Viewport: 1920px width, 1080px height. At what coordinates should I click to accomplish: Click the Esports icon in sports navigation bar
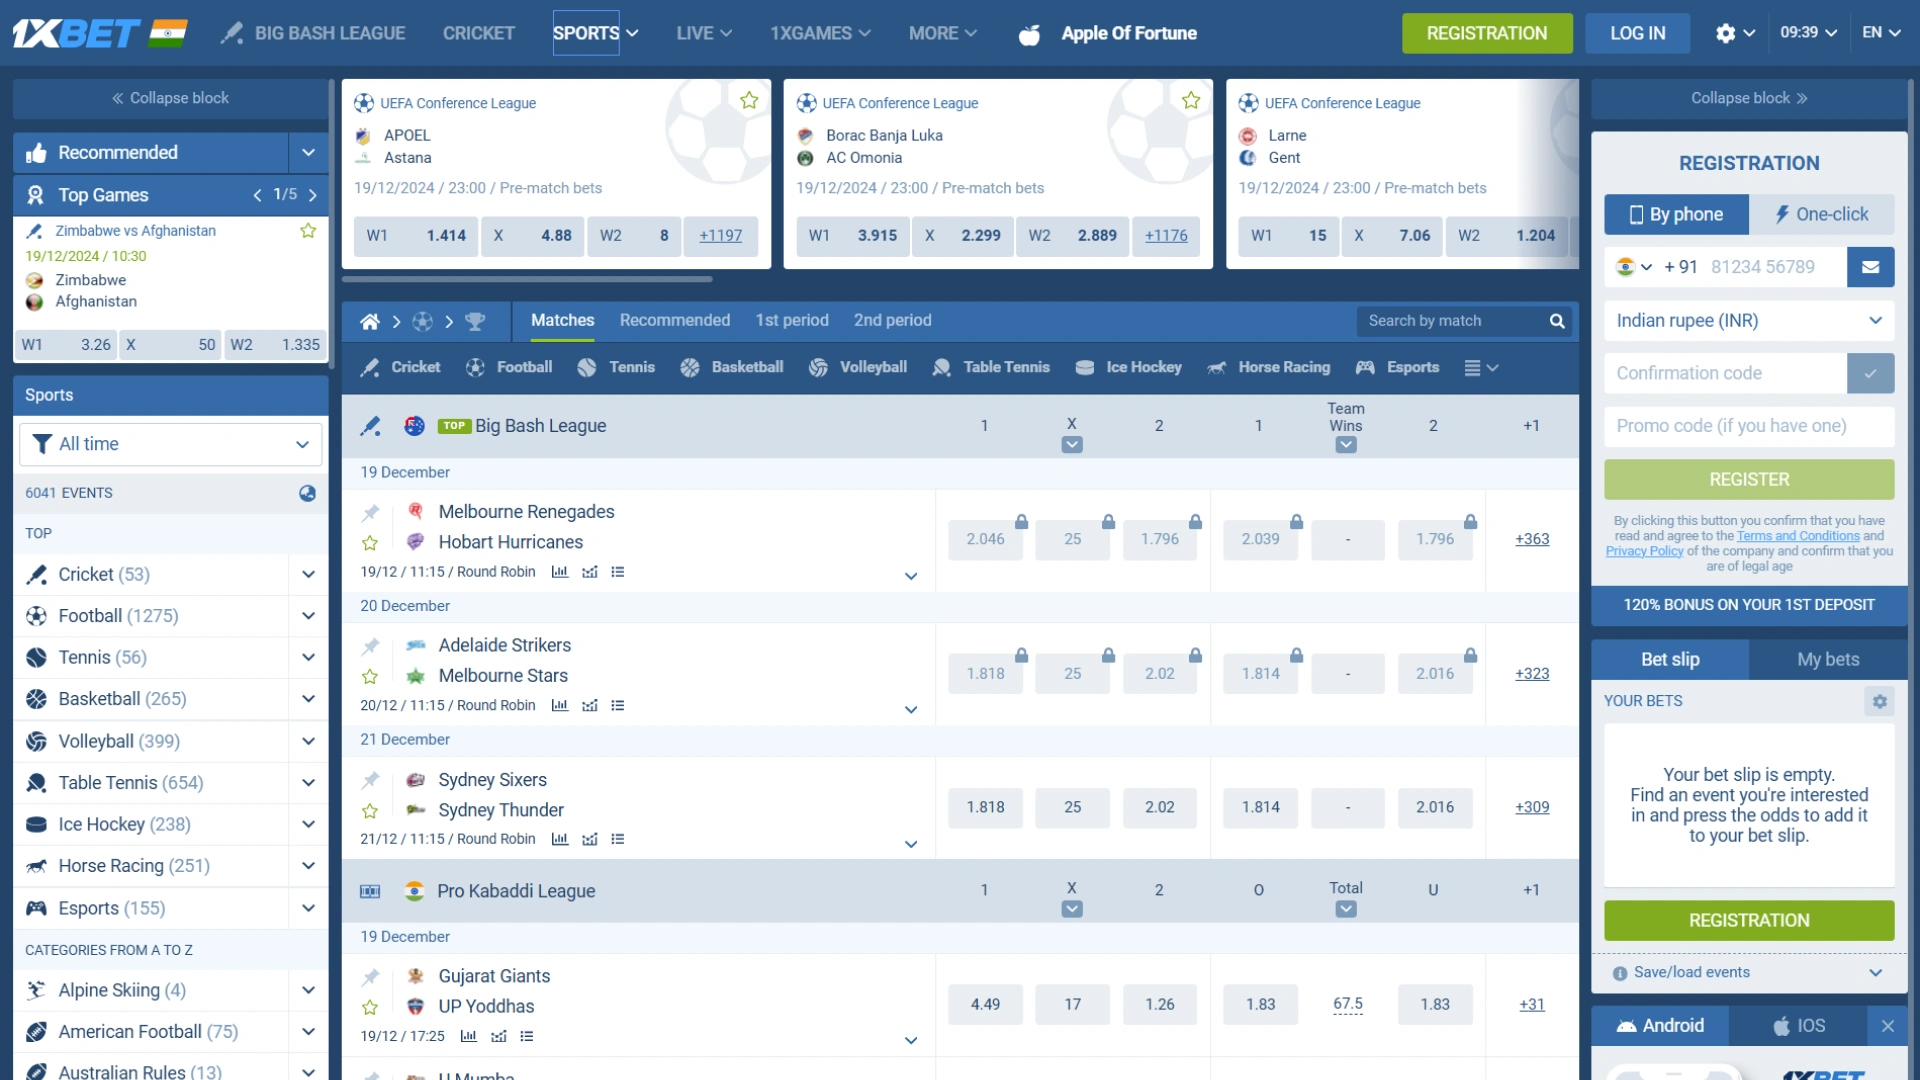[x=1369, y=367]
